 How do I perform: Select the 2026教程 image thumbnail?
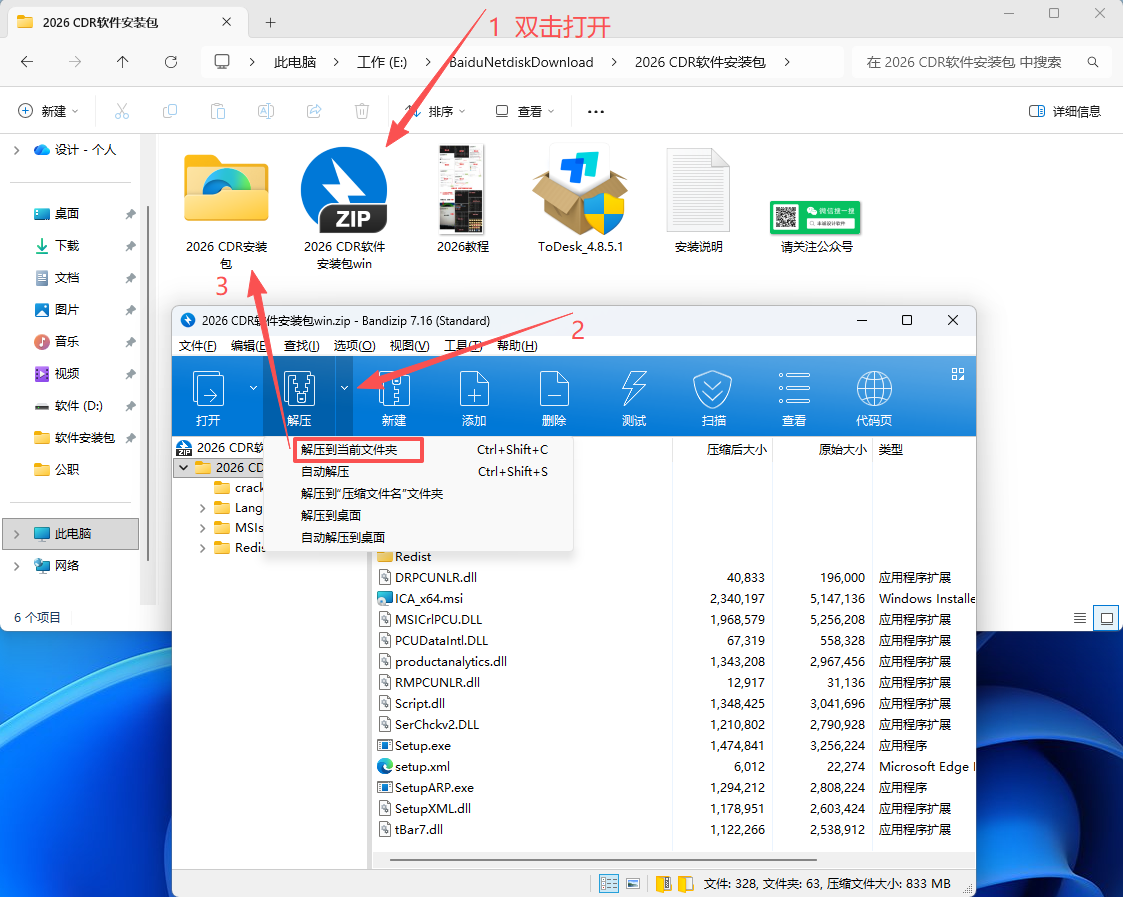point(462,189)
